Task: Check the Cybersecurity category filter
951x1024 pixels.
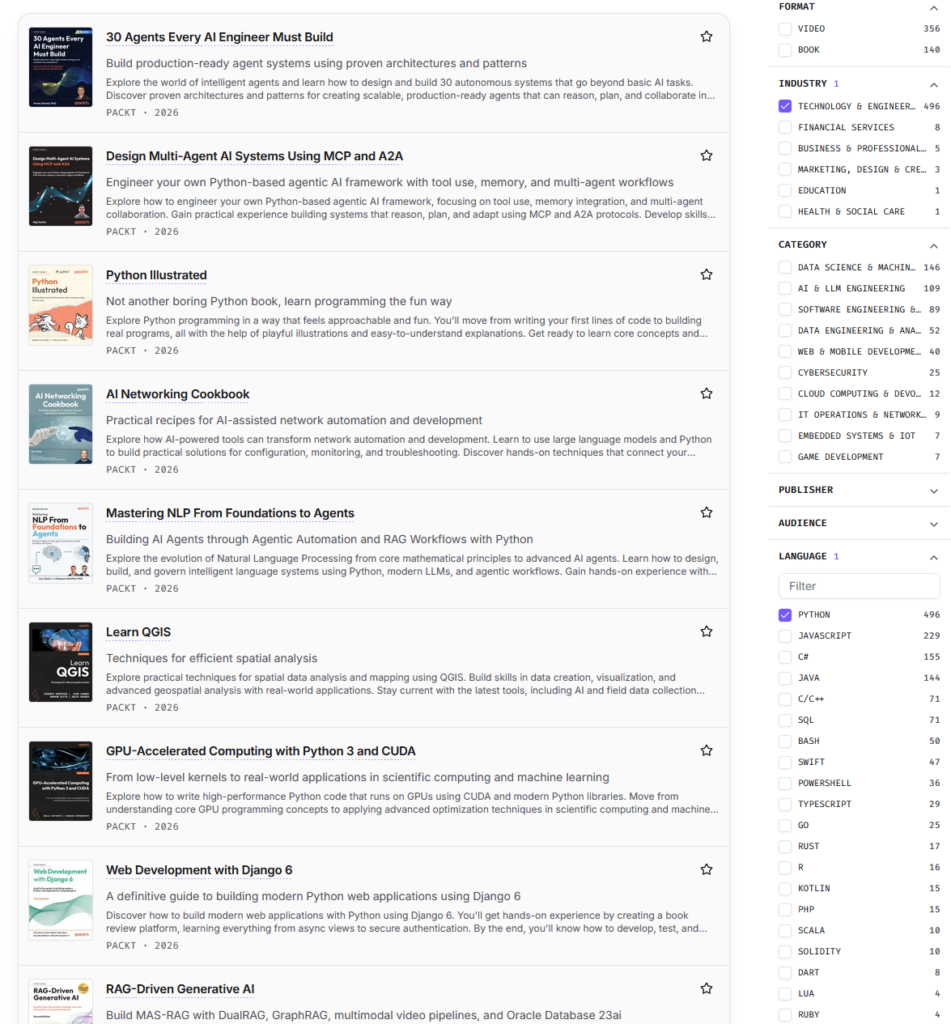Action: (x=785, y=372)
